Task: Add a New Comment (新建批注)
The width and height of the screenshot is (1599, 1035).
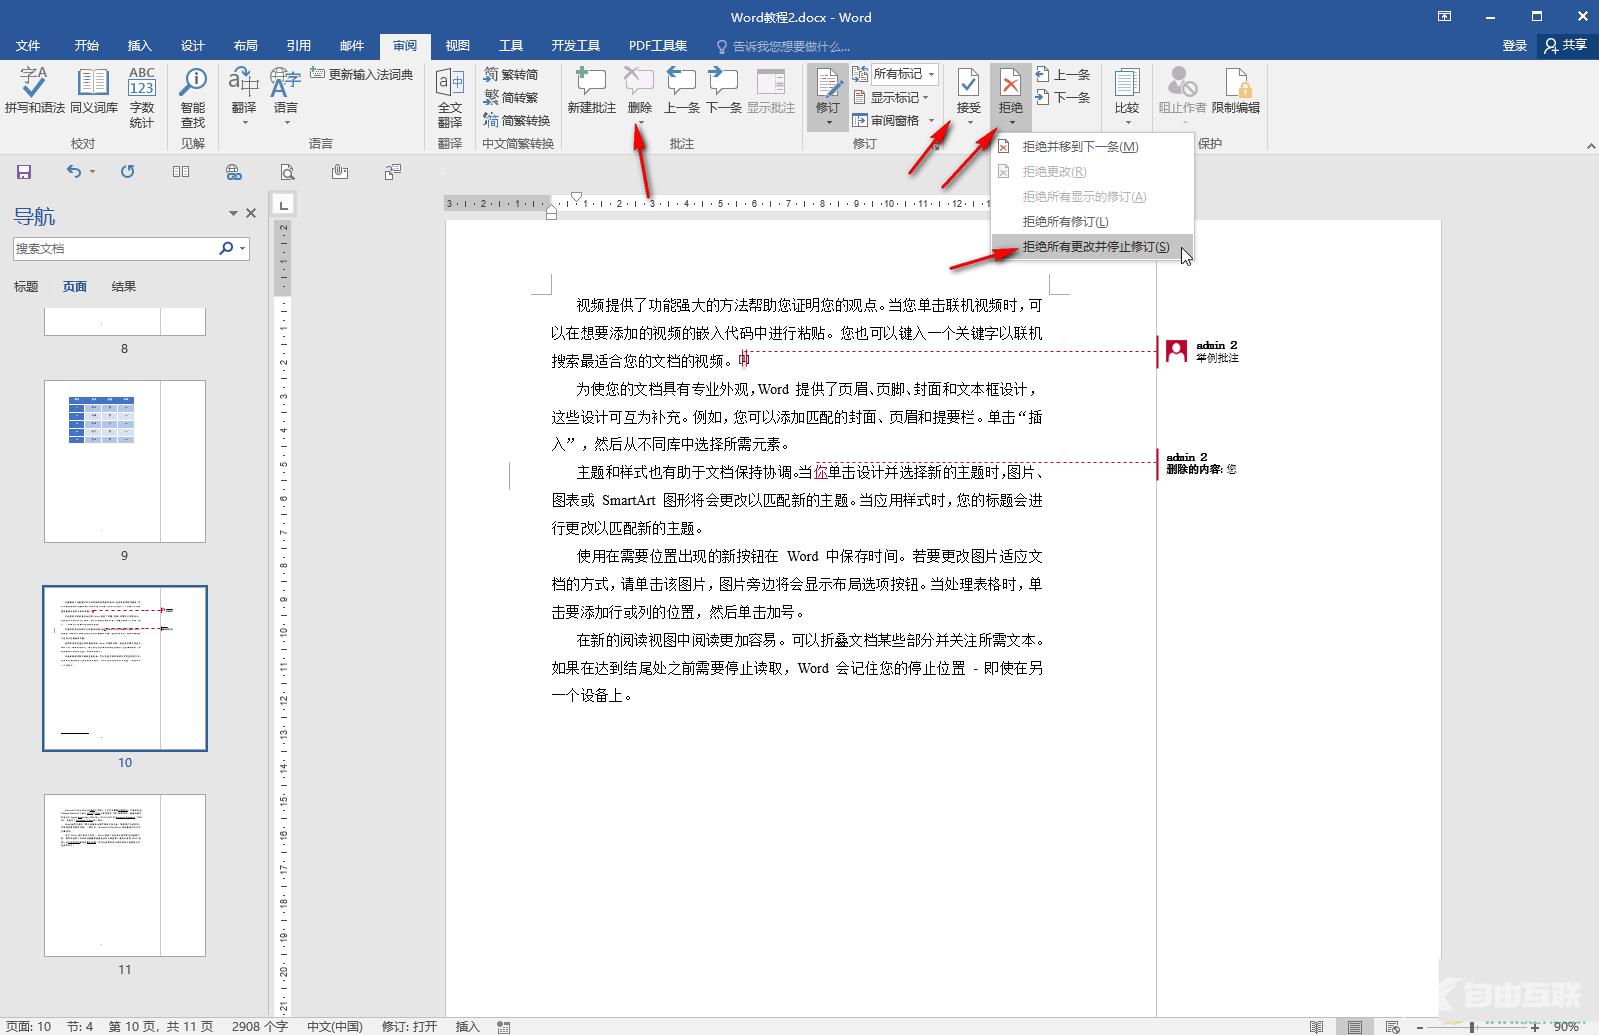Action: pyautogui.click(x=591, y=91)
